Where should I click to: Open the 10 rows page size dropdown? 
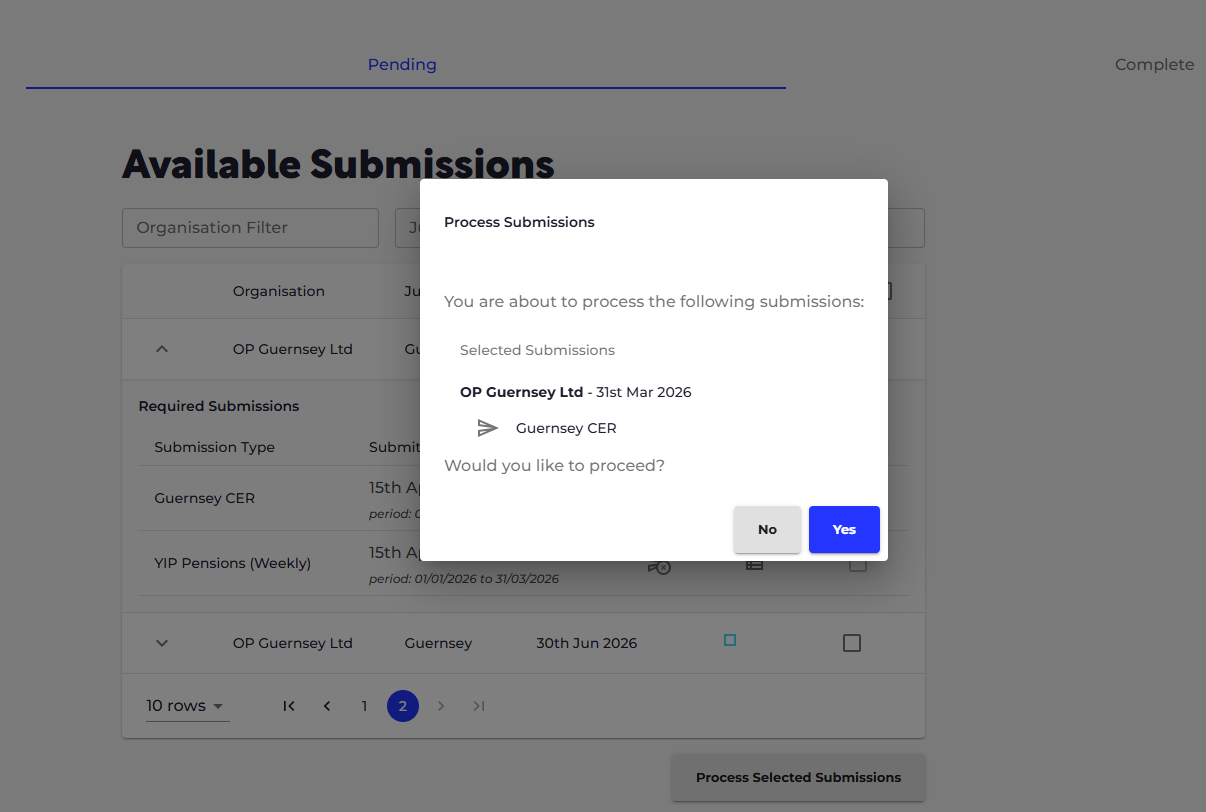tap(187, 706)
